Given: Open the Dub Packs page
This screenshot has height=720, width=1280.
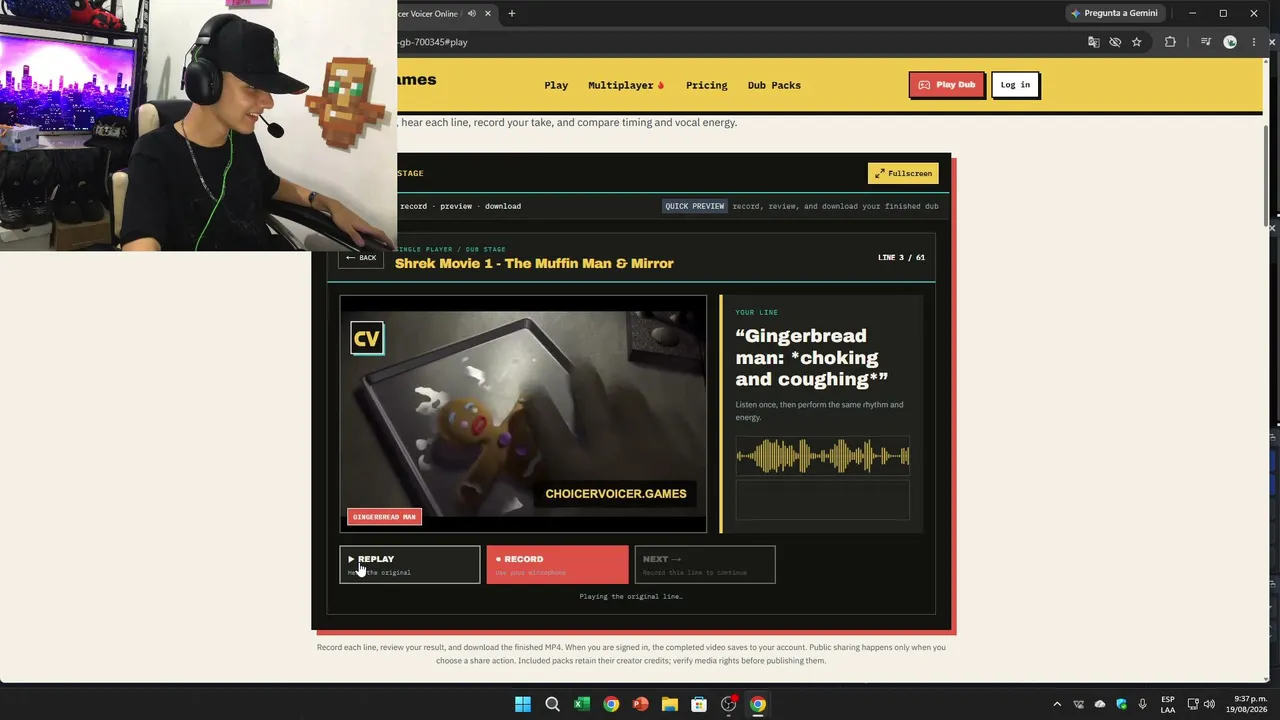Looking at the screenshot, I should pyautogui.click(x=774, y=85).
